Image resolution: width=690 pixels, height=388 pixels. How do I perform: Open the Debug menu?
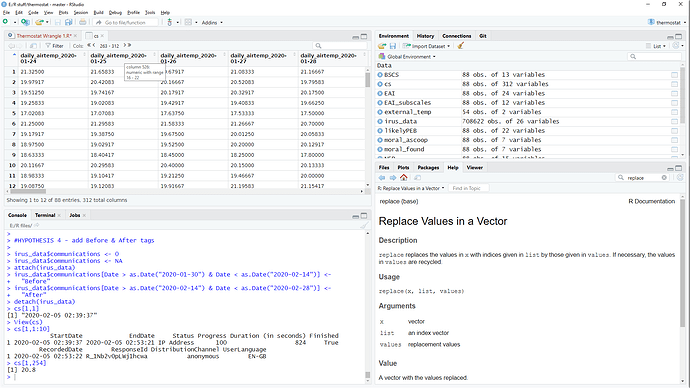coord(115,13)
